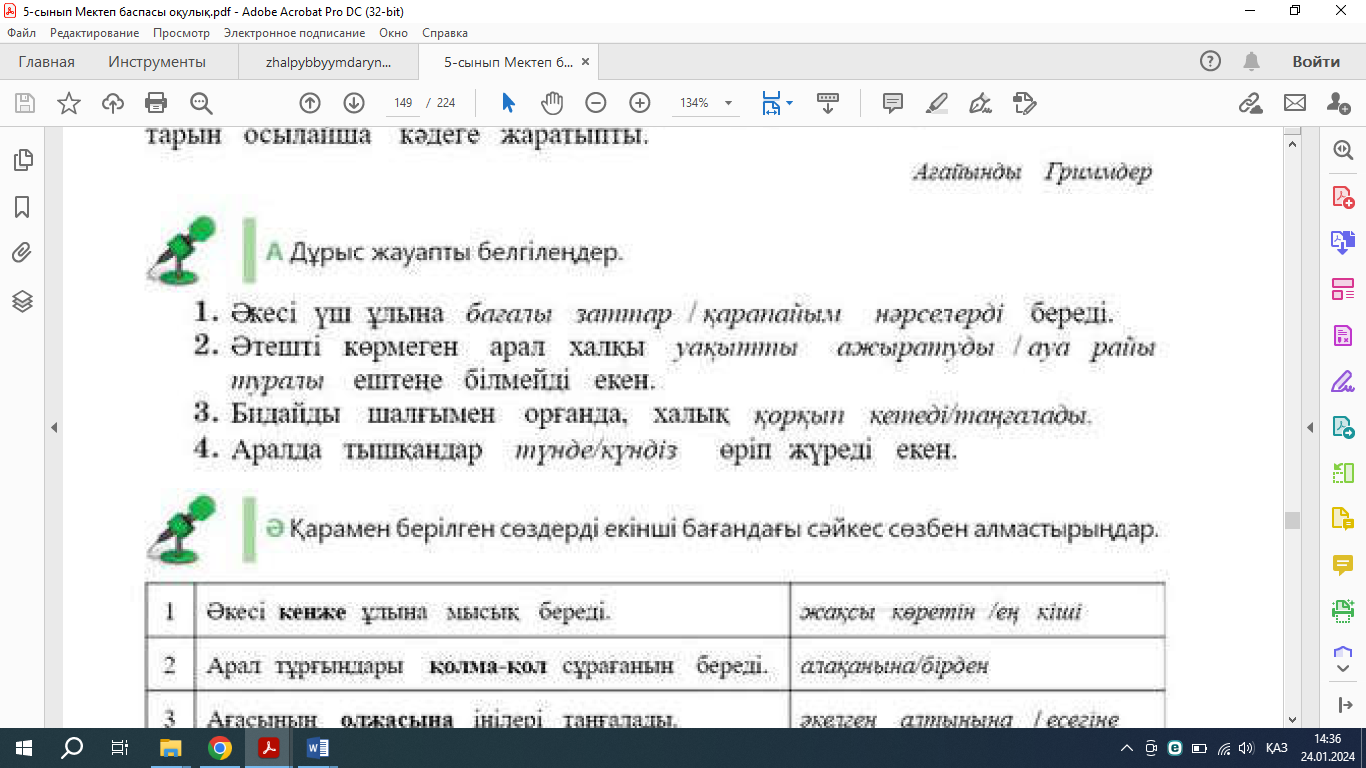The width and height of the screenshot is (1366, 768).
Task: Open the search tools magnifier in the right pane
Action: [x=1343, y=150]
